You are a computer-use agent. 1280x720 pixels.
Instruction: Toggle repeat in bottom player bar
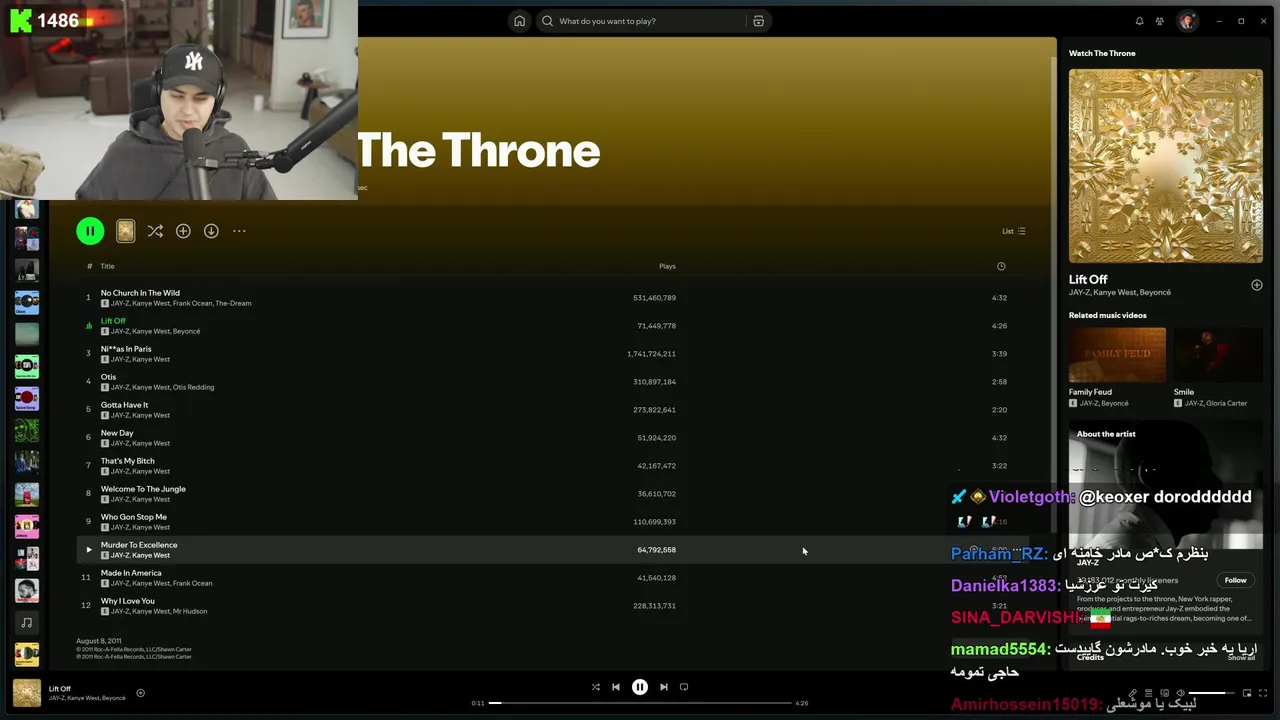tap(684, 687)
